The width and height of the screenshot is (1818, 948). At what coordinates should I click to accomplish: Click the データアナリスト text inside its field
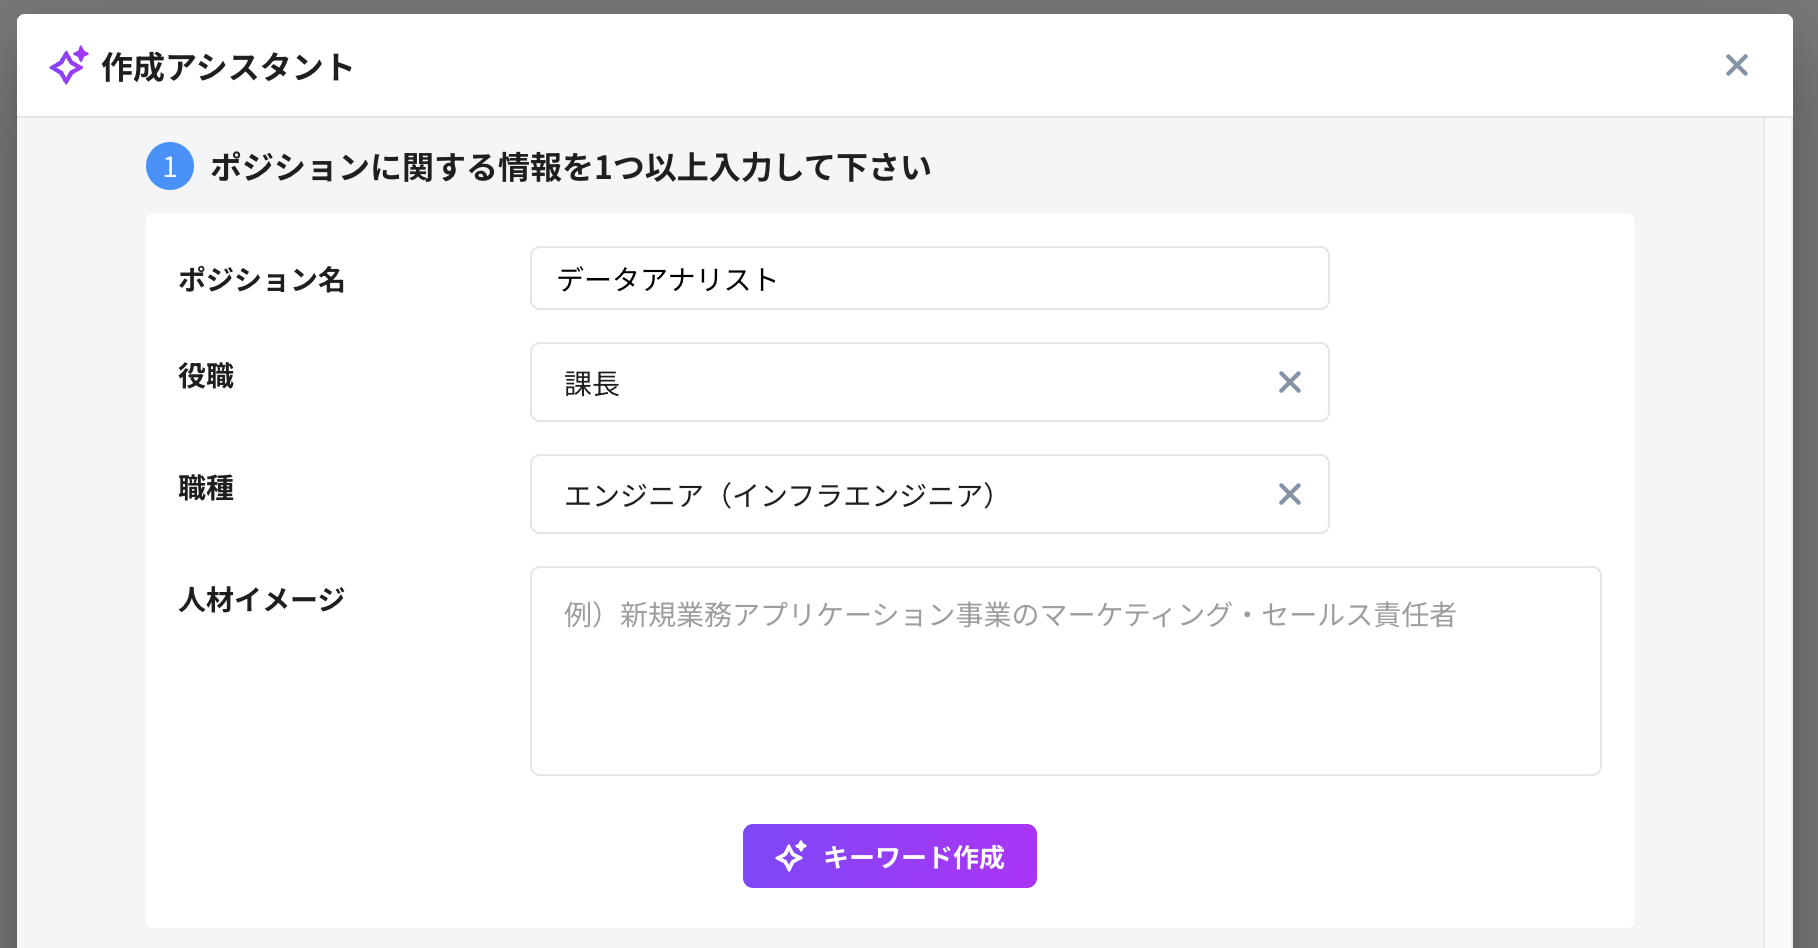667,279
